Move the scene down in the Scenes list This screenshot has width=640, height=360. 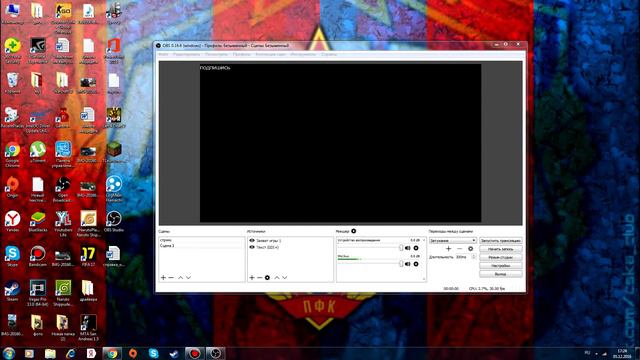(188, 278)
